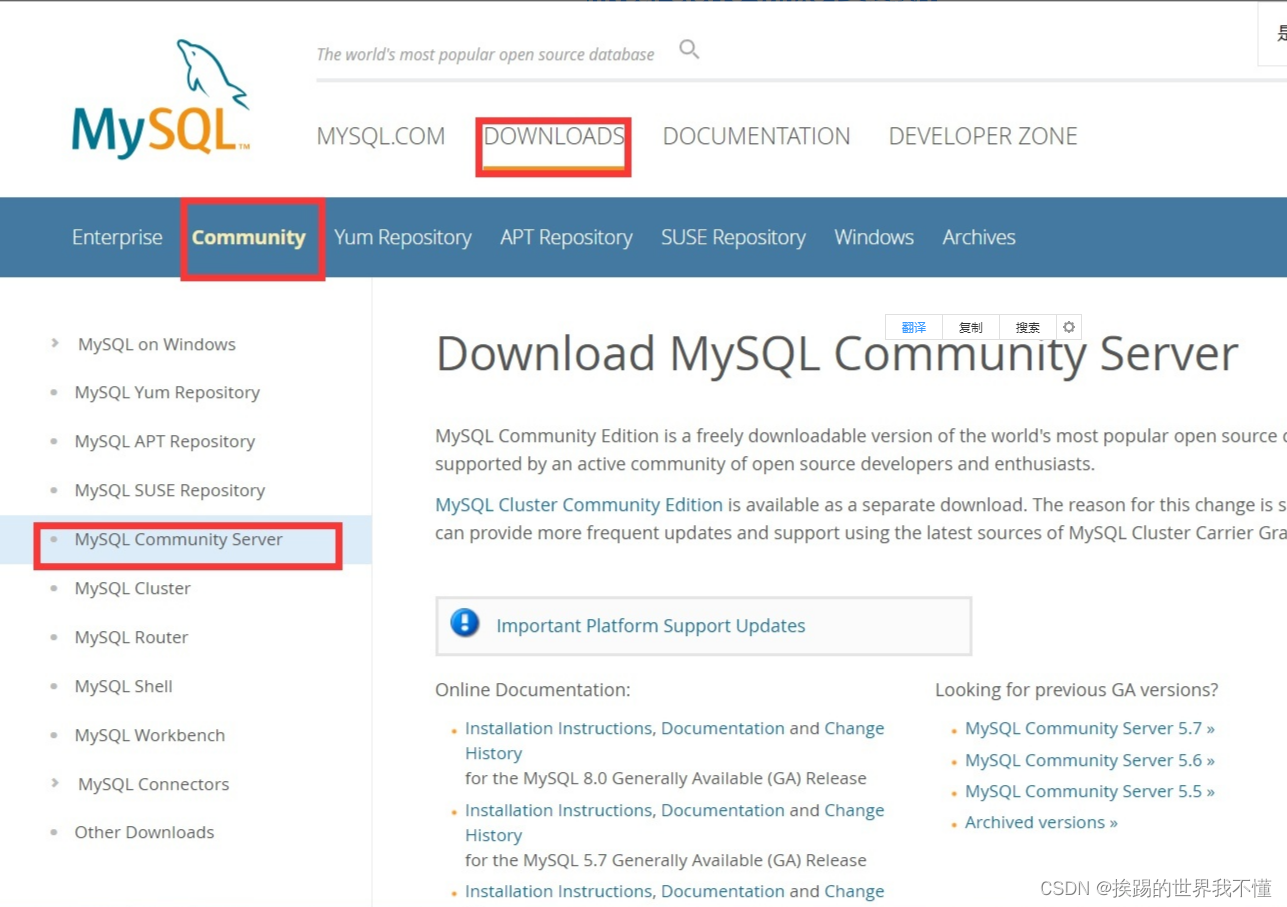Viewport: 1287px width, 907px height.
Task: Open MySQL Community Server 5.7 link
Action: 1090,728
